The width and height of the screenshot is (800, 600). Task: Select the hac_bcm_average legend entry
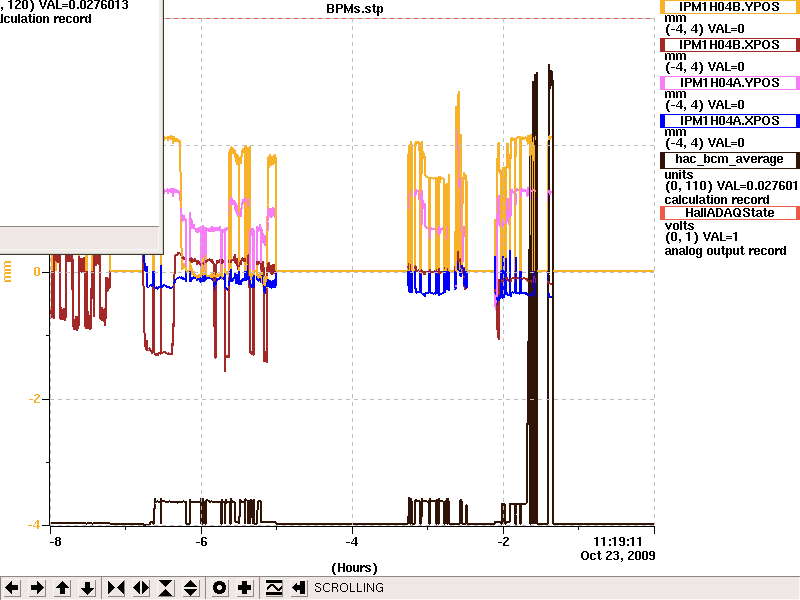(x=730, y=160)
